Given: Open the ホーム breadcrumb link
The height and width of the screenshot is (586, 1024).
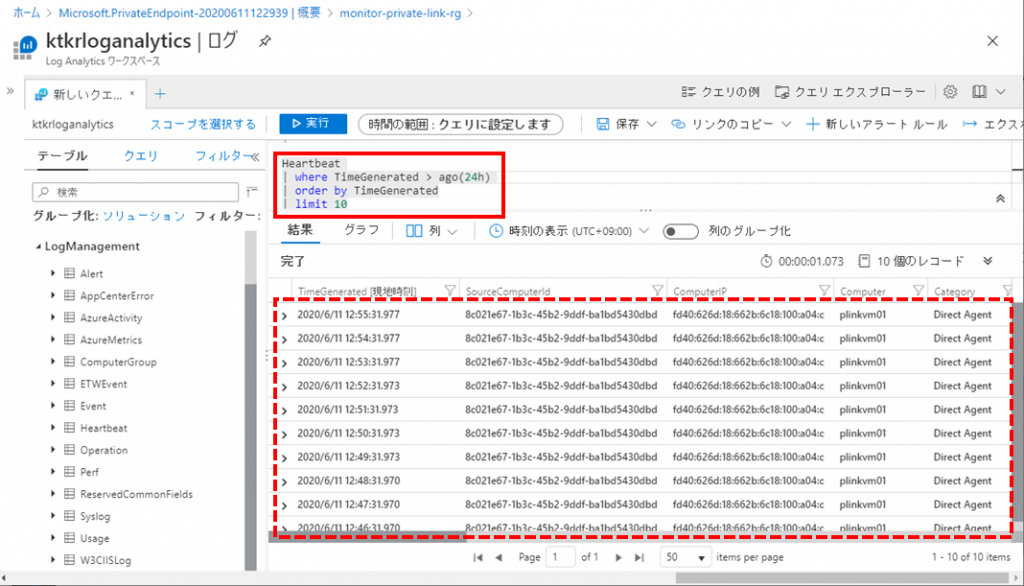Looking at the screenshot, I should pyautogui.click(x=27, y=13).
